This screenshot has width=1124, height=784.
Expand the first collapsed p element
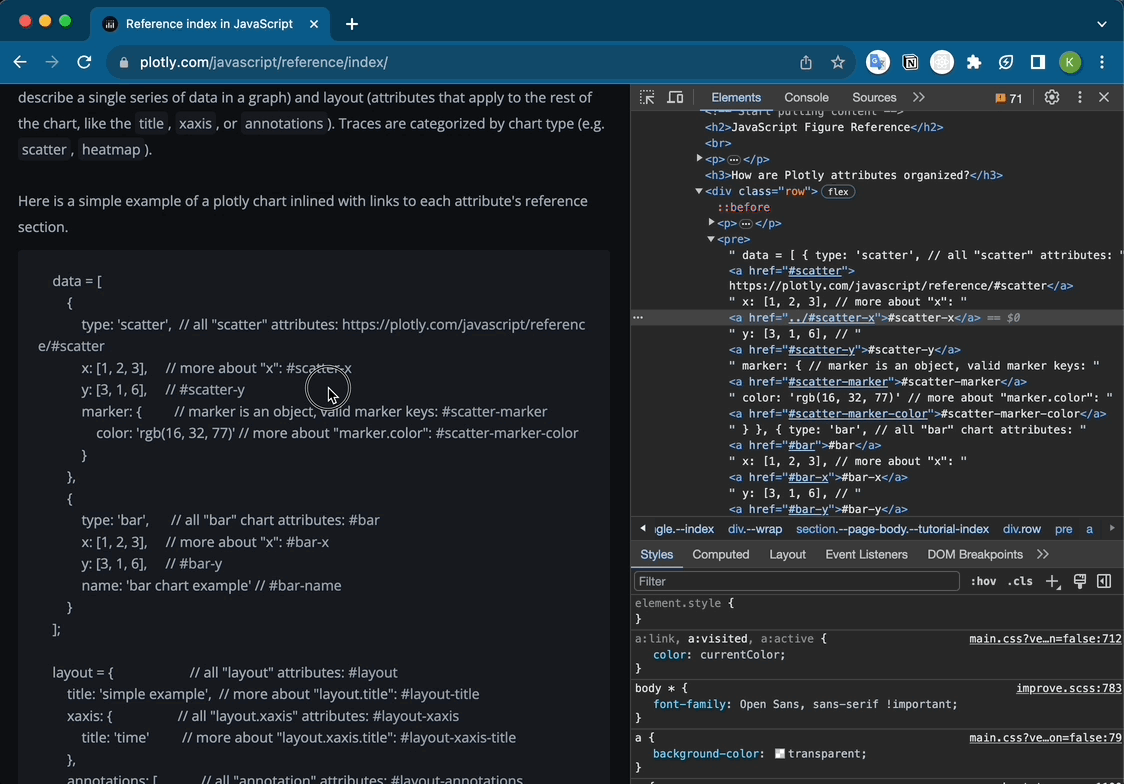pyautogui.click(x=699, y=158)
